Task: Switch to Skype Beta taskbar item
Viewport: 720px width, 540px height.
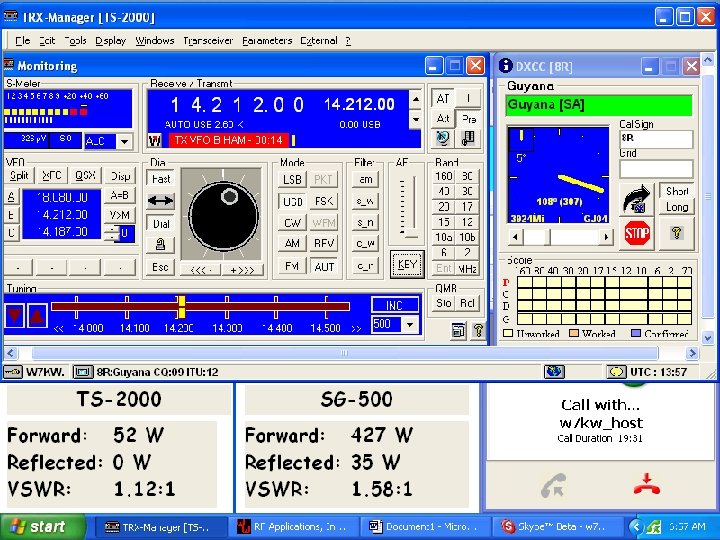Action: point(557,527)
